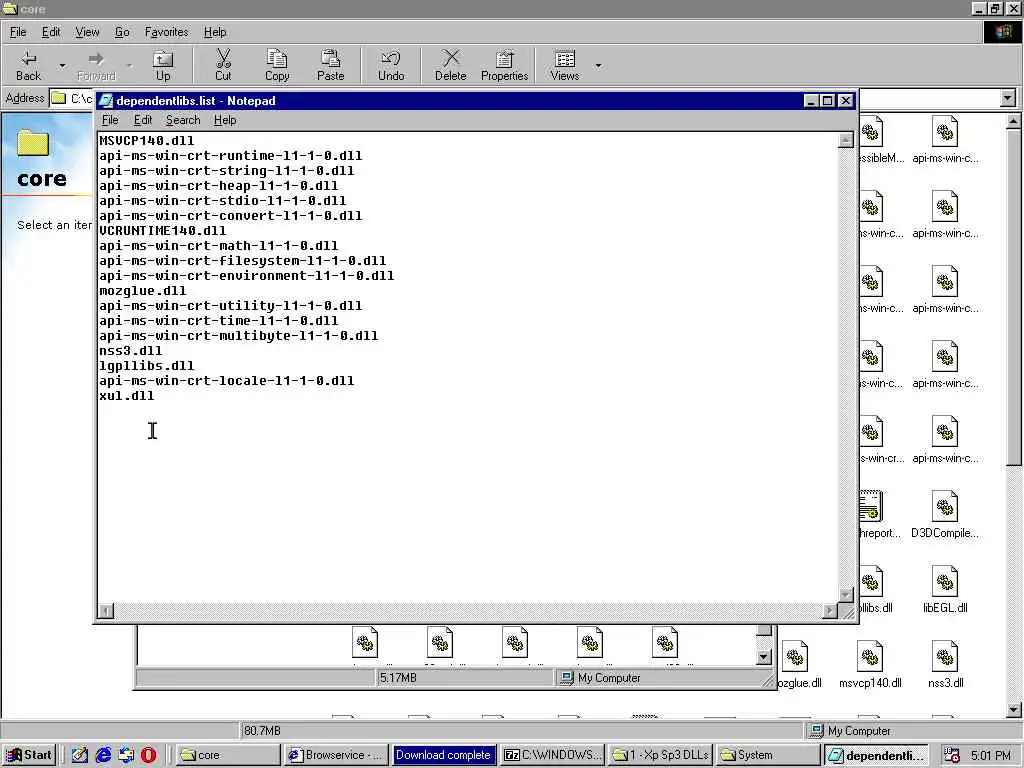Switch to Xp Sp3 DLLs taskbar button
Viewport: 1024px width, 768px height.
(x=660, y=755)
